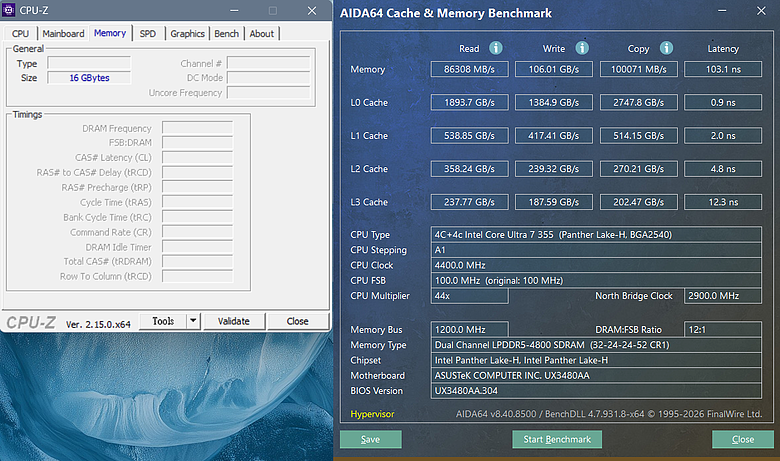Image resolution: width=780 pixels, height=461 pixels.
Task: Click the Save button in AIDA64
Action: [x=371, y=439]
